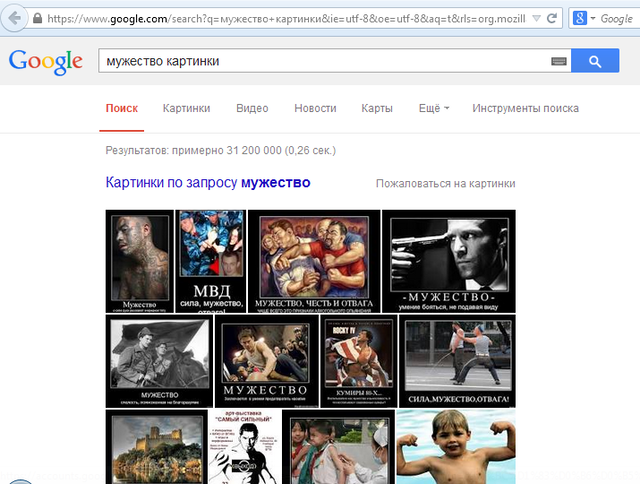This screenshot has width=640, height=484.
Task: Open the castle on hill thumbnail
Action: 156,447
